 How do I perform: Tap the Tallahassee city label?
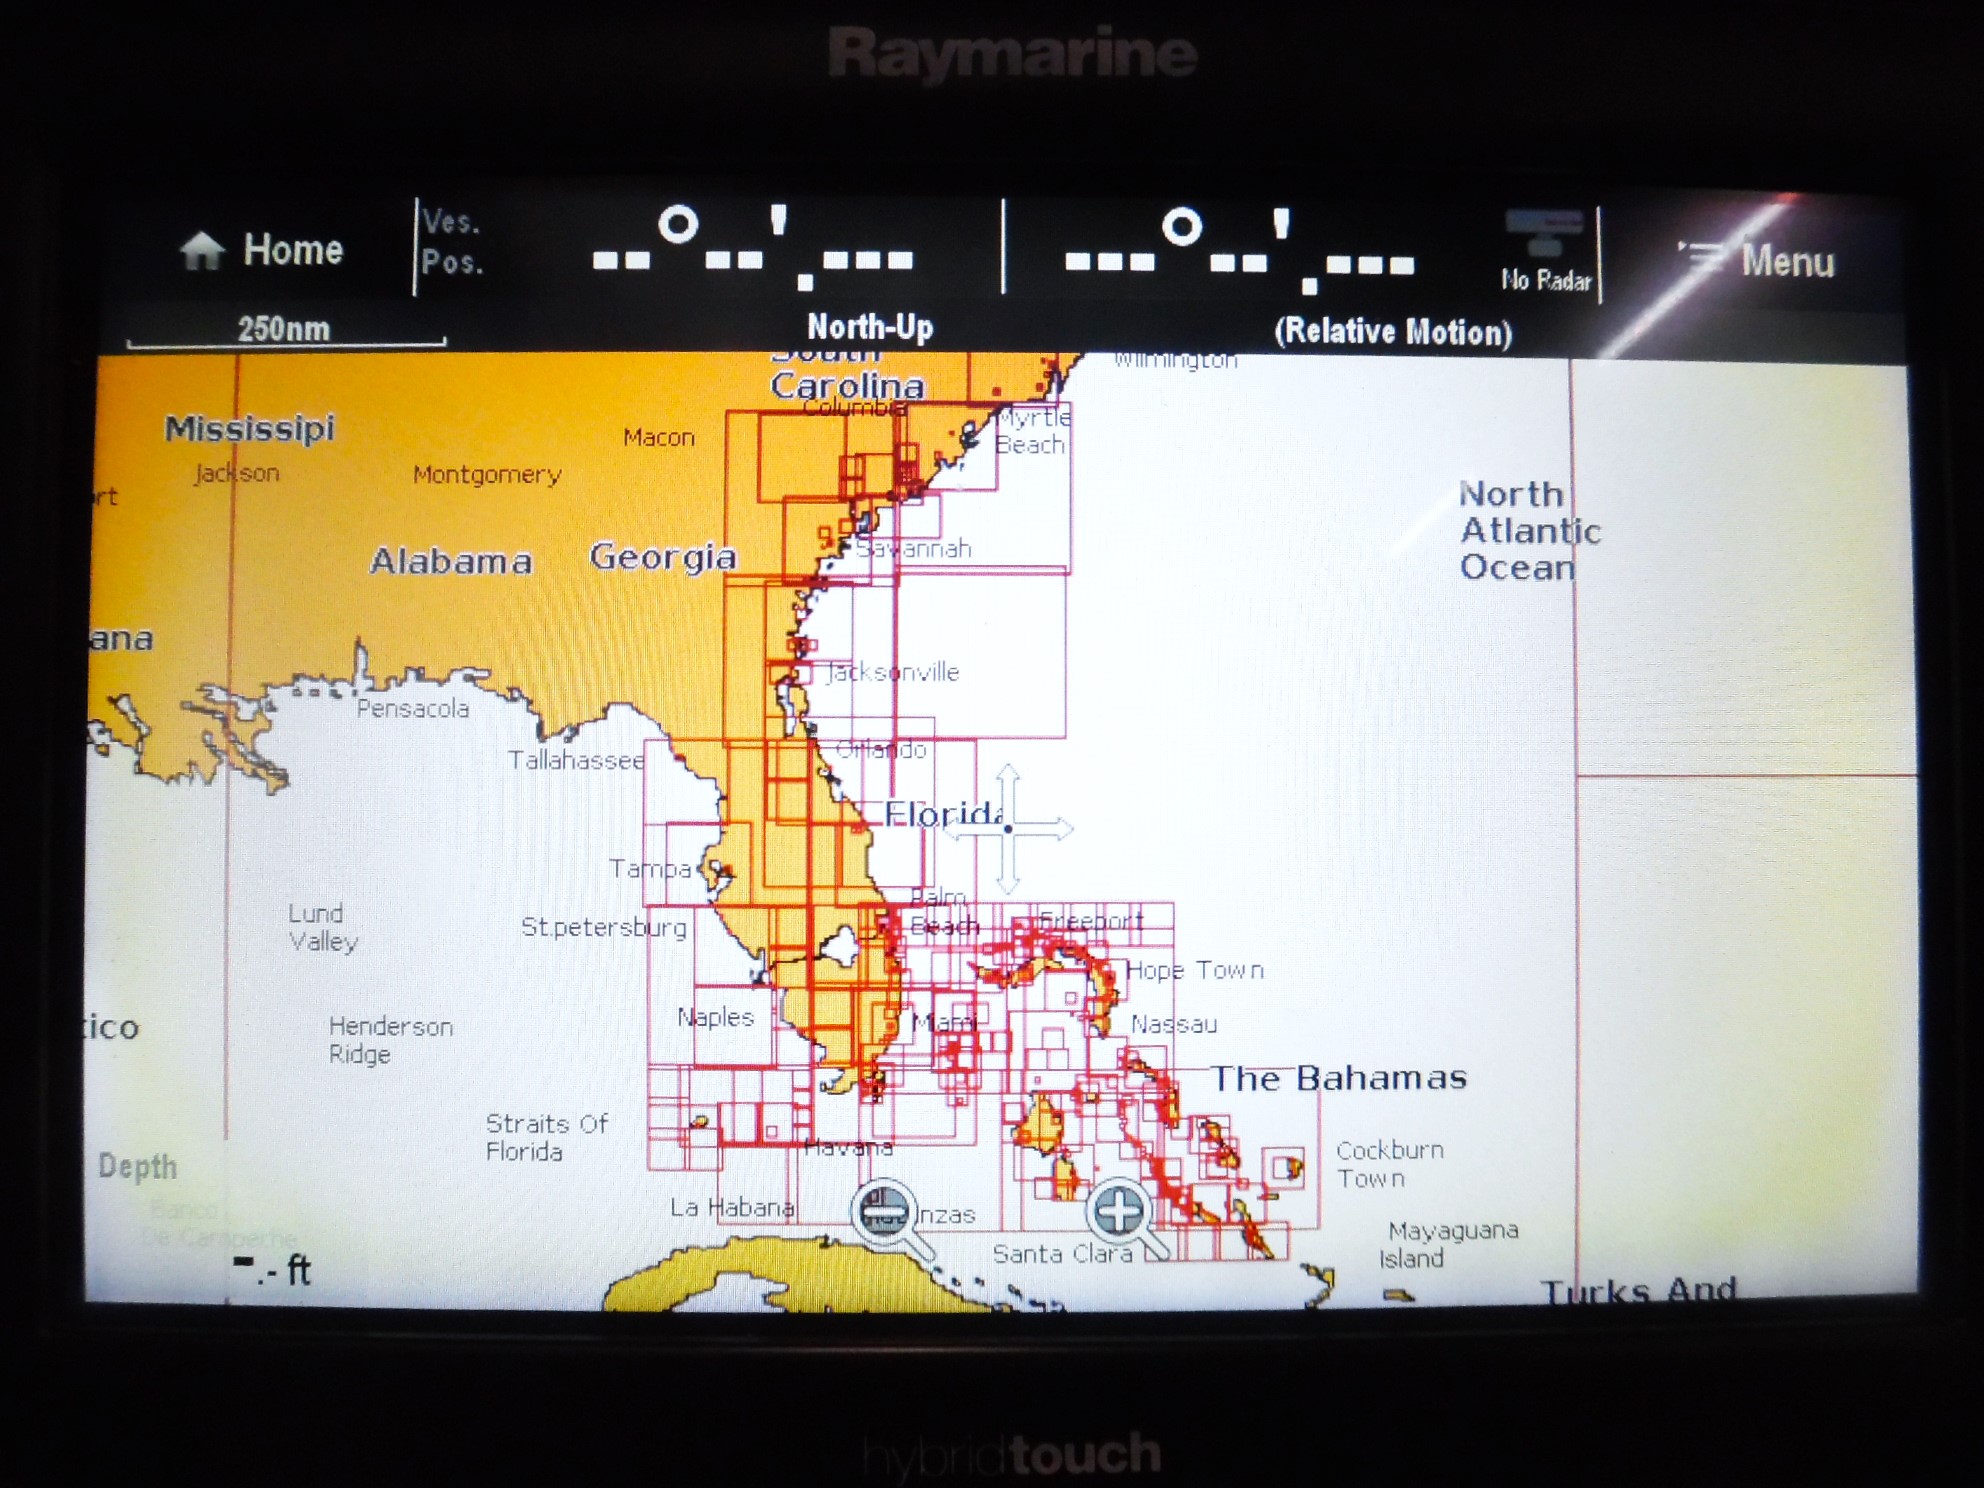576,761
